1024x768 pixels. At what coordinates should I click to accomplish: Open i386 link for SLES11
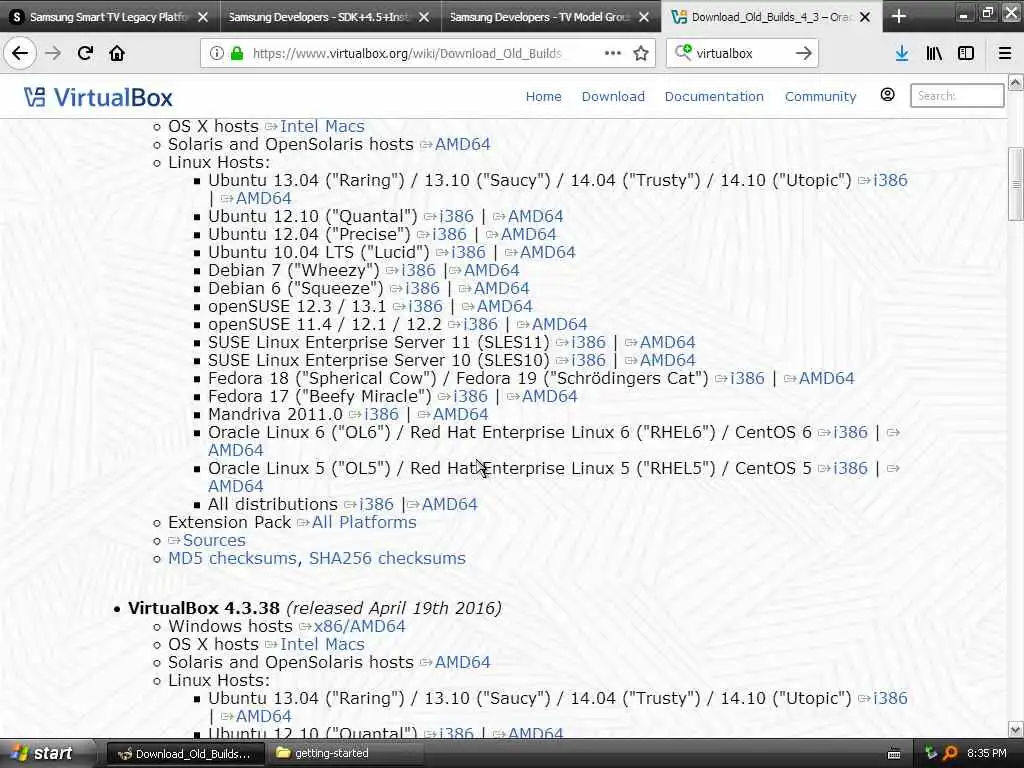click(588, 342)
